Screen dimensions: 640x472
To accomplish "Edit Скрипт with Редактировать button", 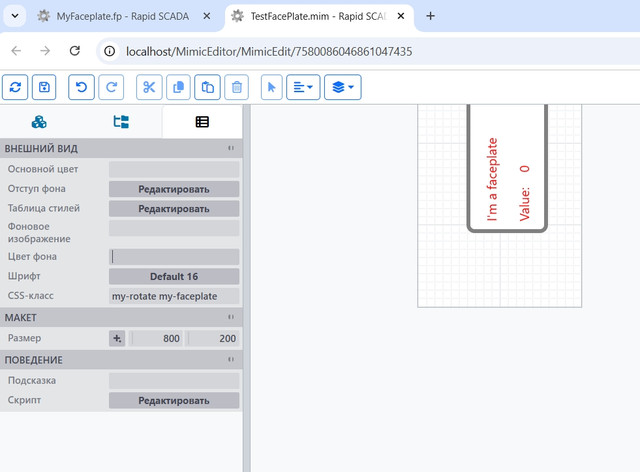I will [174, 401].
